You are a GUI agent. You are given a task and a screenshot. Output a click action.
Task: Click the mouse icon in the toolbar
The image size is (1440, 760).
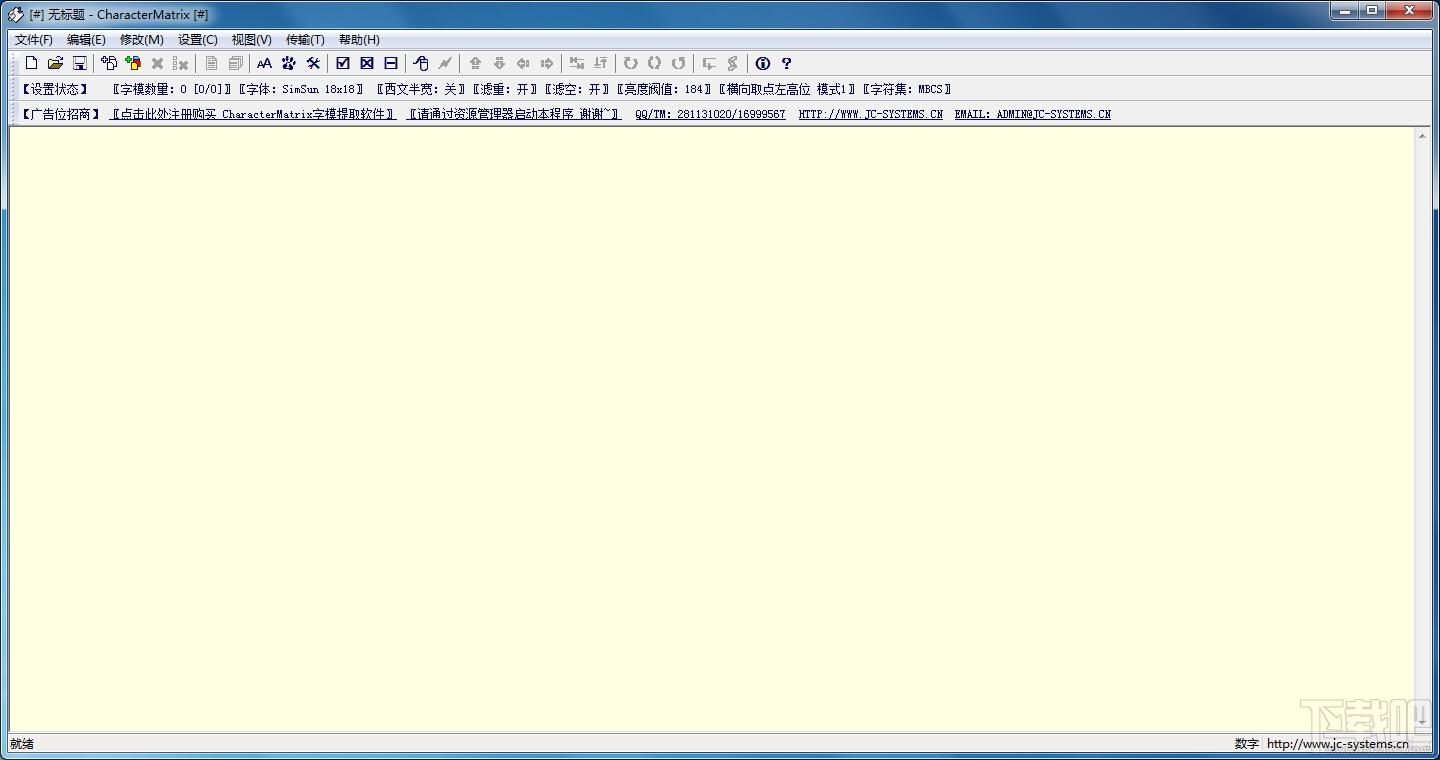tap(421, 63)
